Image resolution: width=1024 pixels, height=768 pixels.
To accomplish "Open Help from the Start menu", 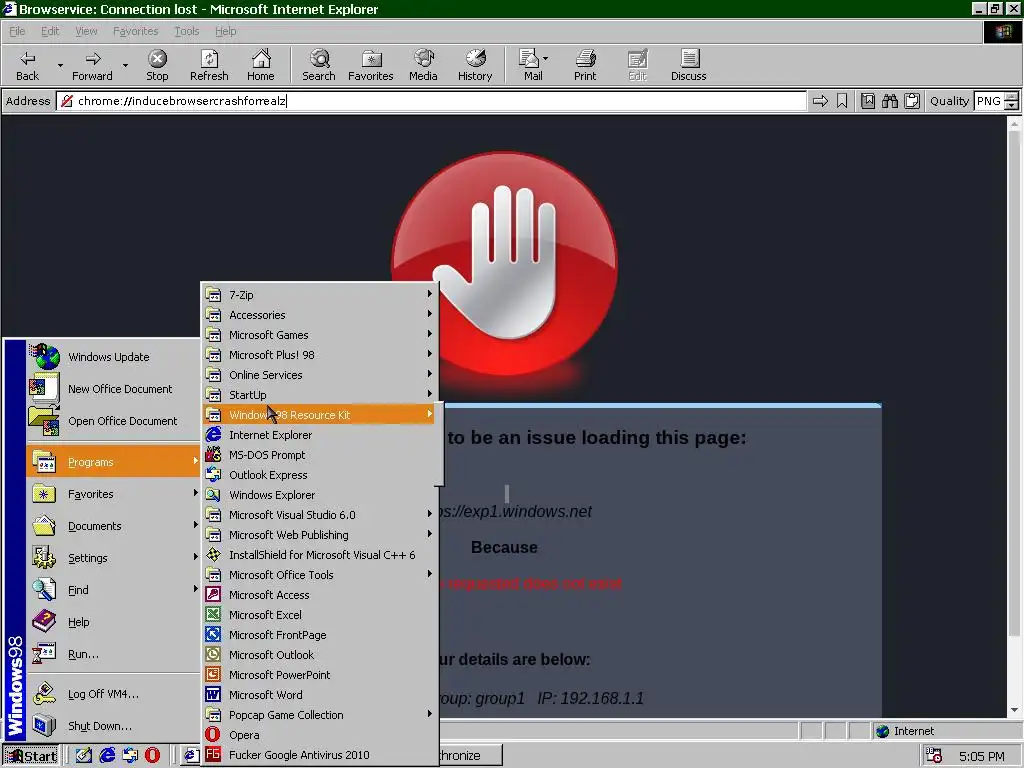I will click(x=113, y=622).
